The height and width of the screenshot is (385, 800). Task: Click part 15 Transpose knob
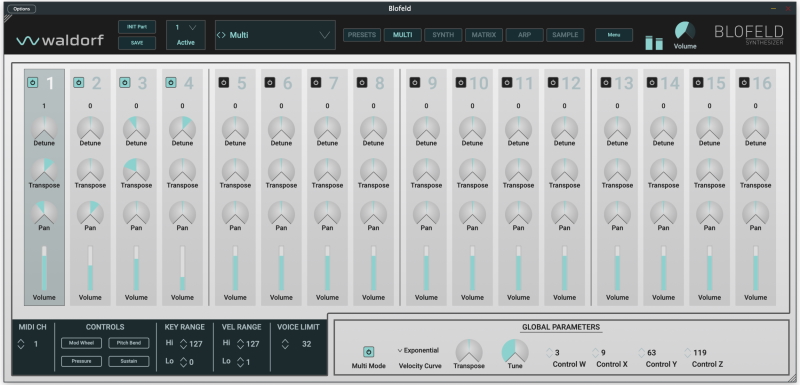pyautogui.click(x=709, y=171)
